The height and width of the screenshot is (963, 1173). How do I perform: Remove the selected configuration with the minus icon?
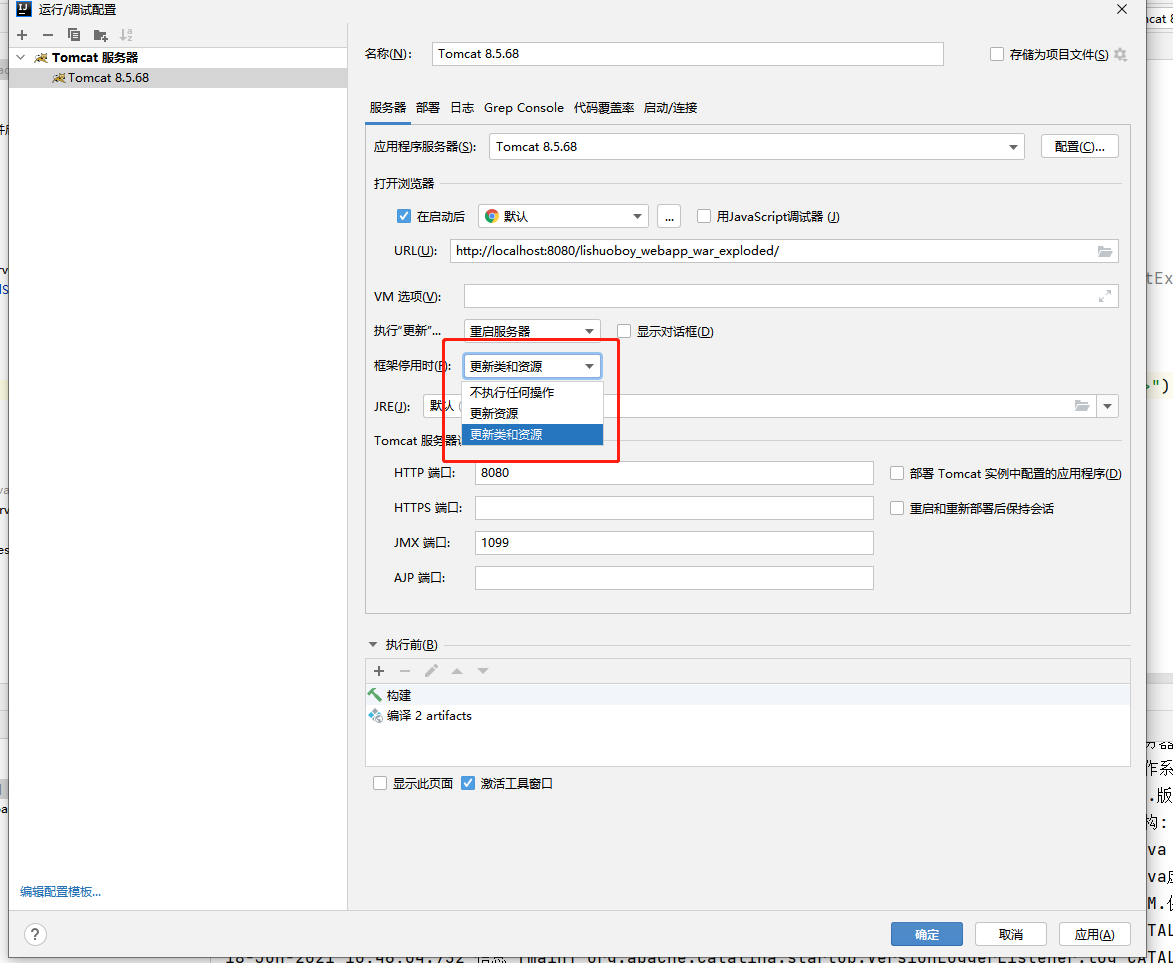(x=48, y=34)
